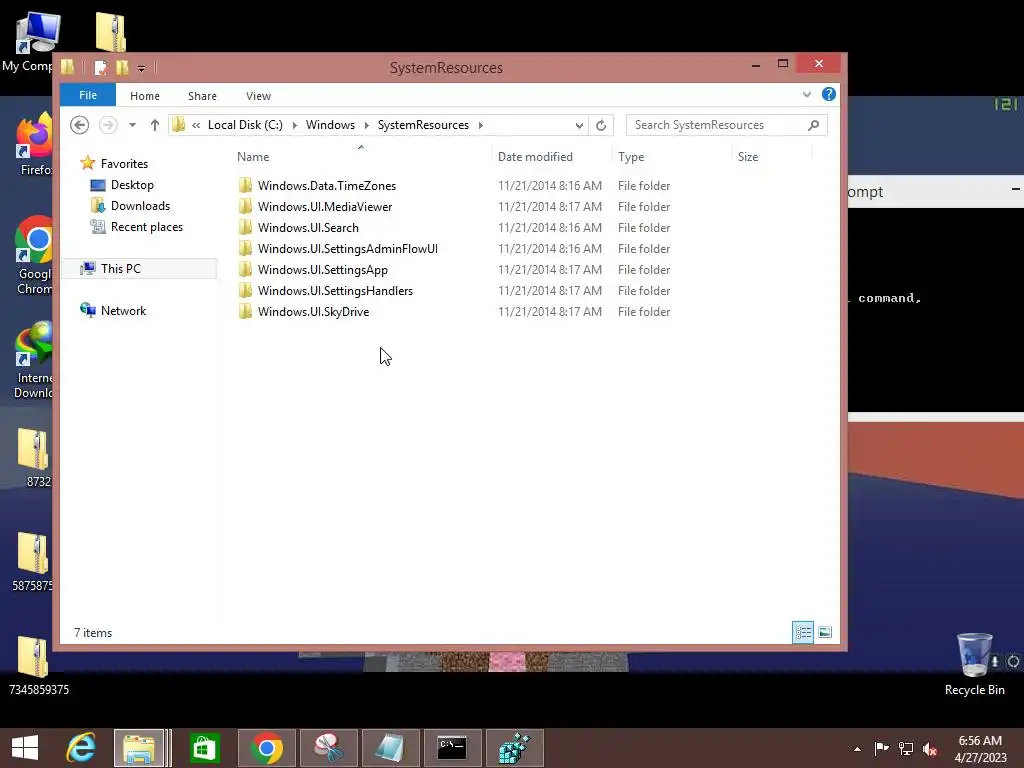The image size is (1024, 768).
Task: Open Windows Store from taskbar
Action: 204,748
